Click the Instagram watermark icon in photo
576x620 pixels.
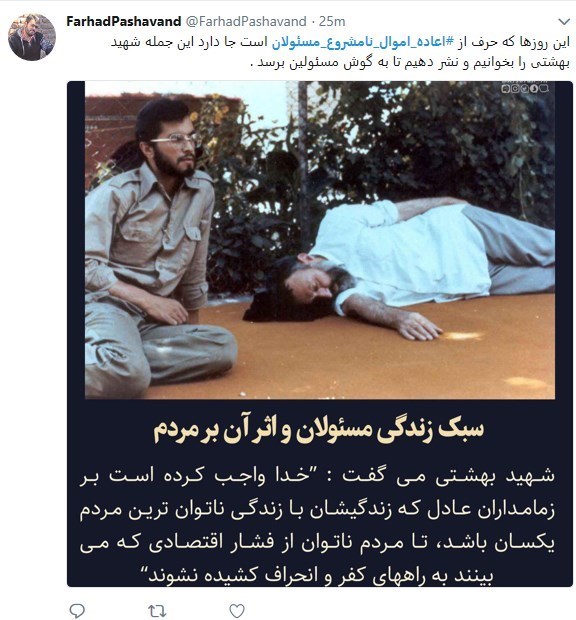point(515,89)
